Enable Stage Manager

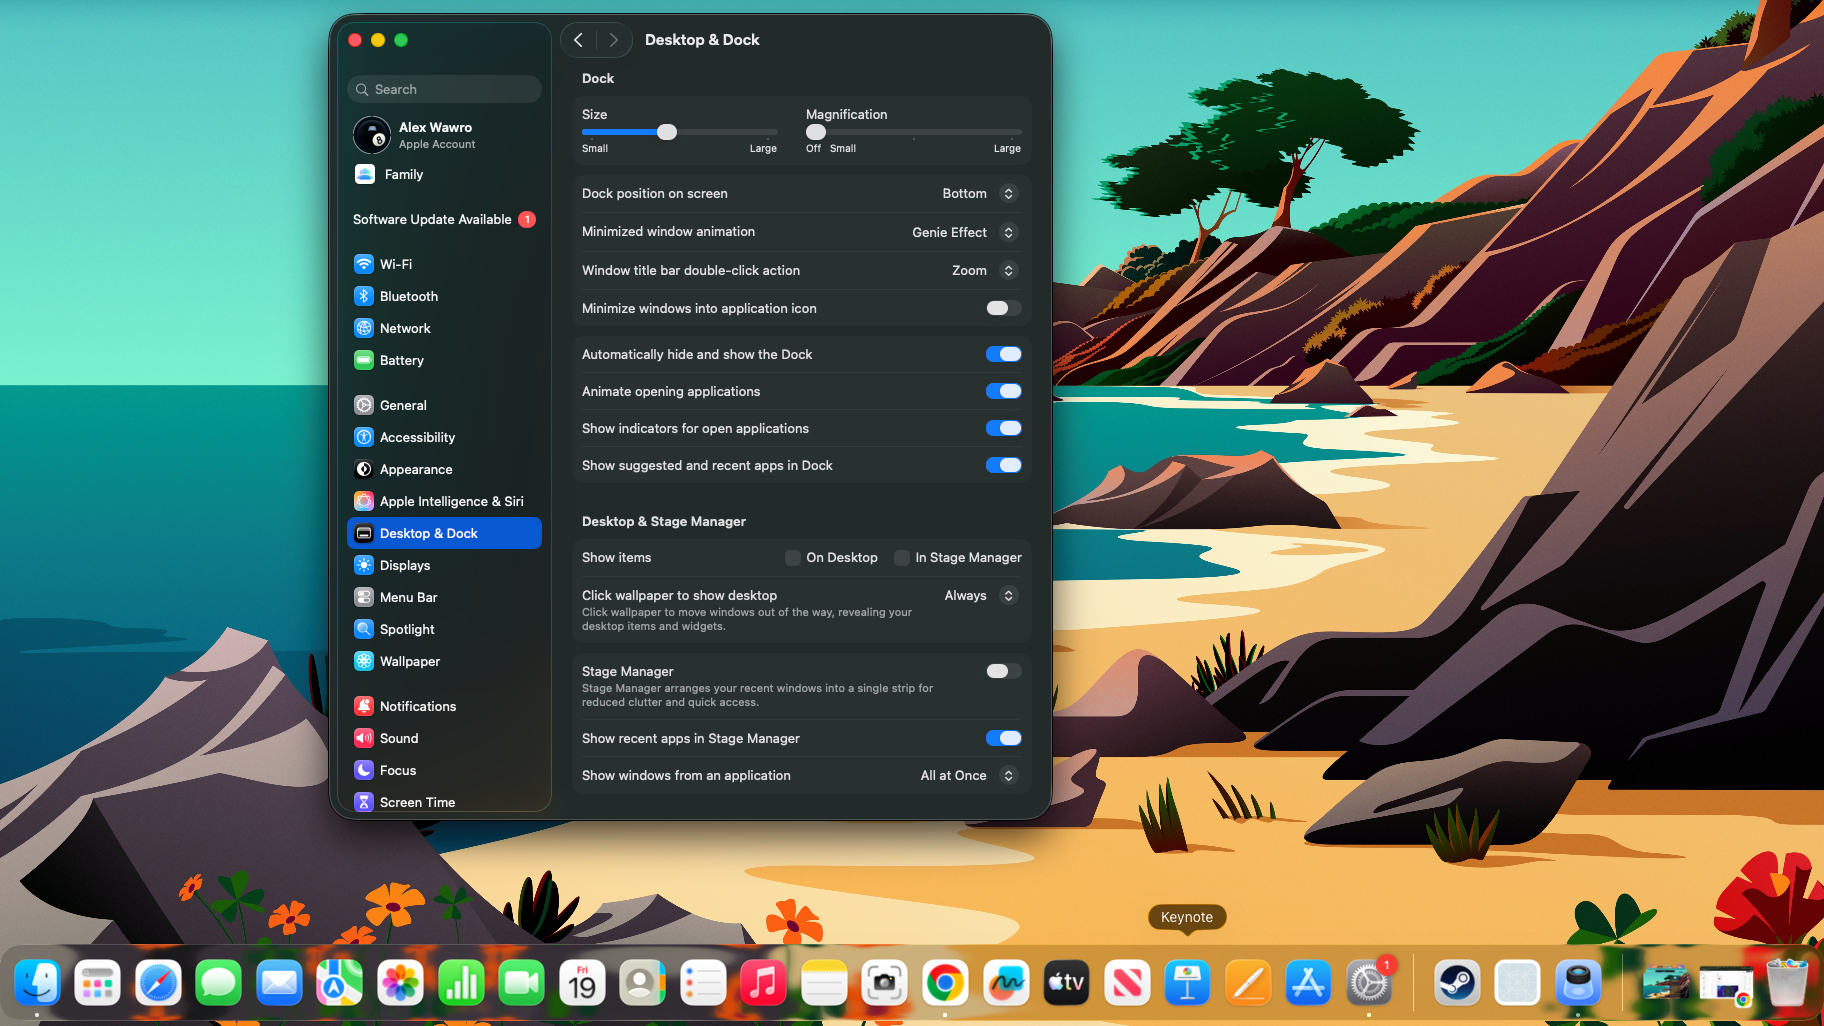(1001, 671)
